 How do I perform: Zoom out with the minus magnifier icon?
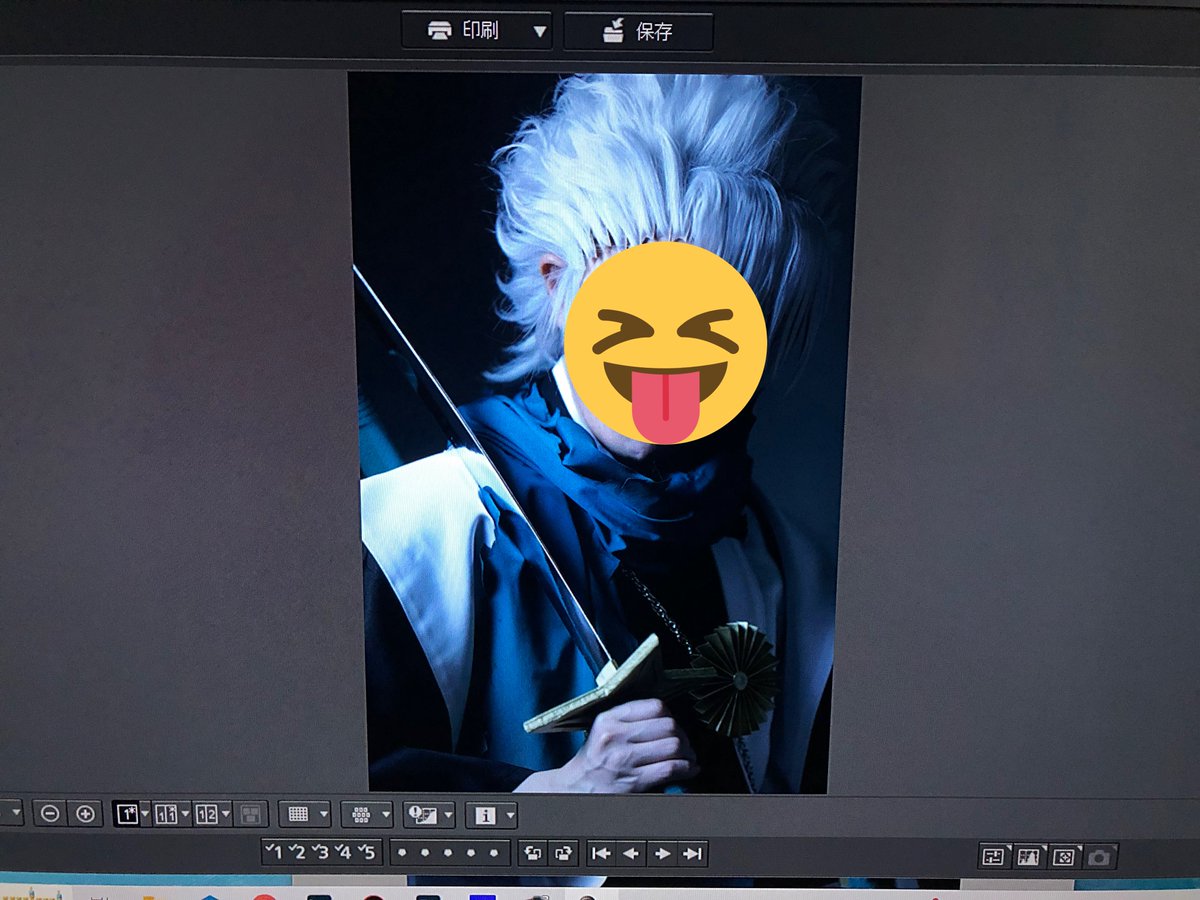tap(49, 813)
